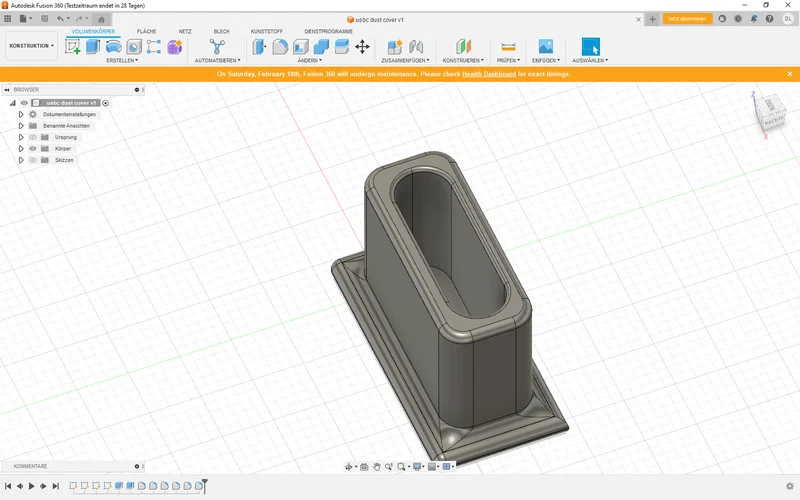Click the rectangular pattern tool icon
This screenshot has width=800, height=500.
pos(154,47)
